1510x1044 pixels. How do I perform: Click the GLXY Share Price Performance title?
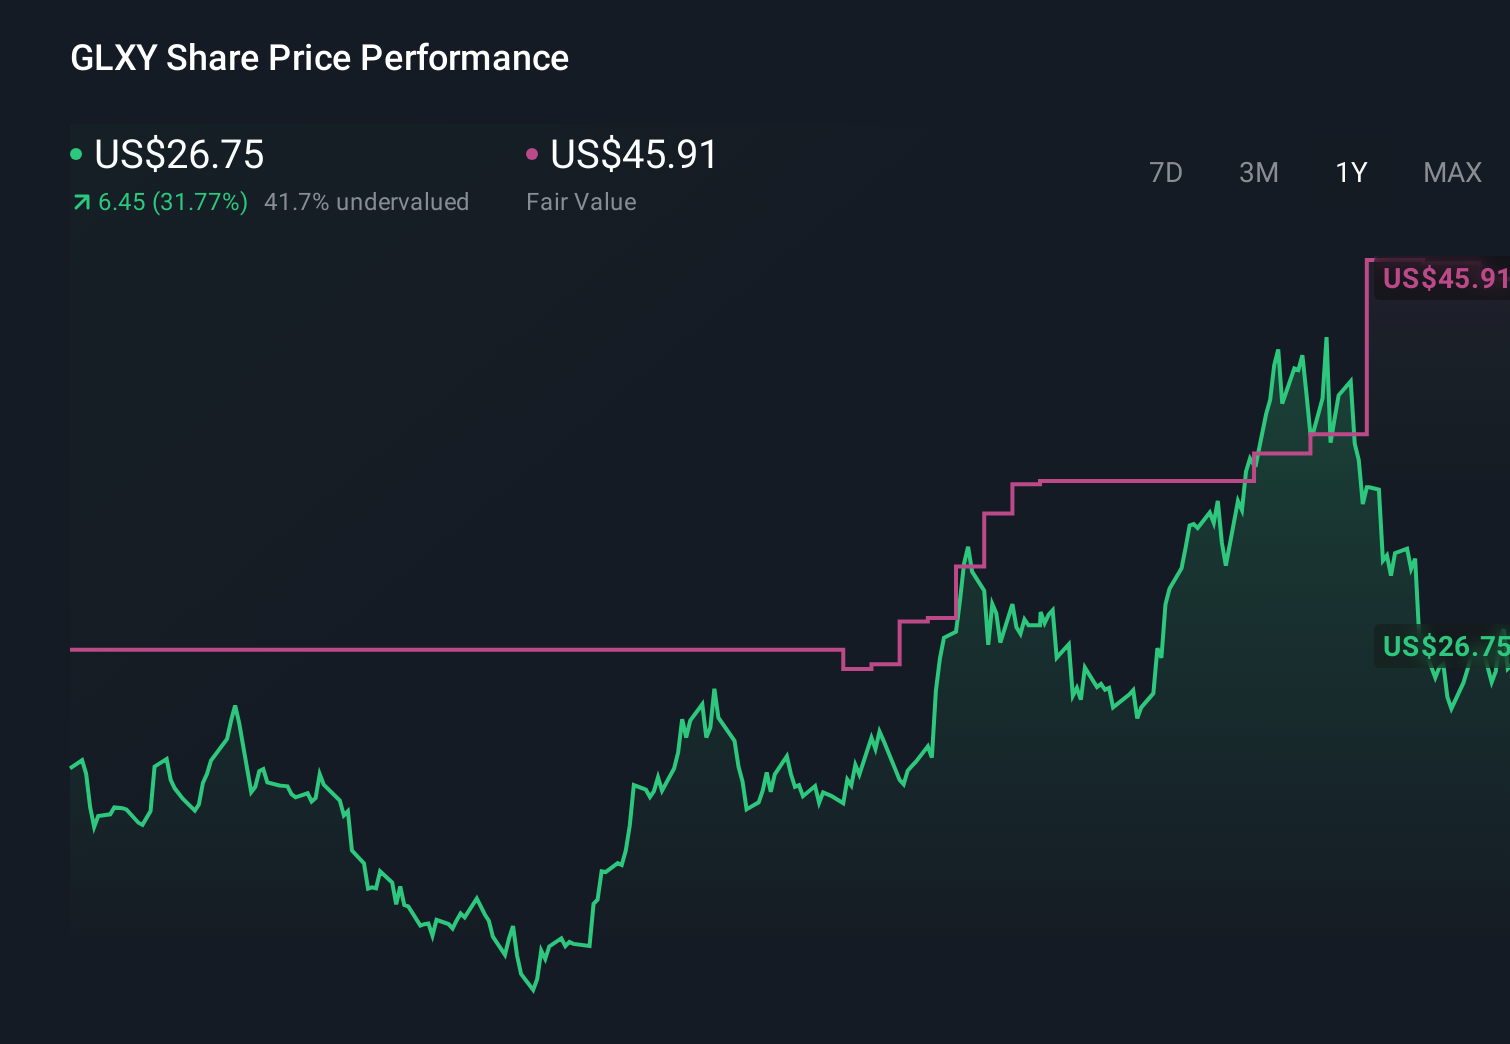coord(318,58)
